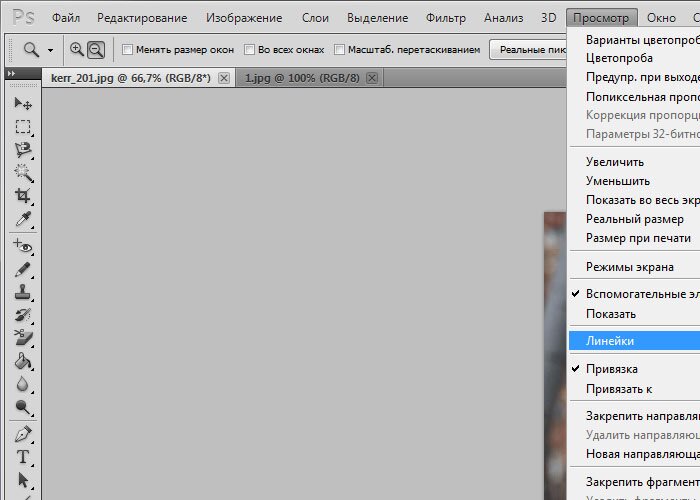Expand the toolbar with double-arrow icon
This screenshot has height=500, width=700.
(12, 73)
